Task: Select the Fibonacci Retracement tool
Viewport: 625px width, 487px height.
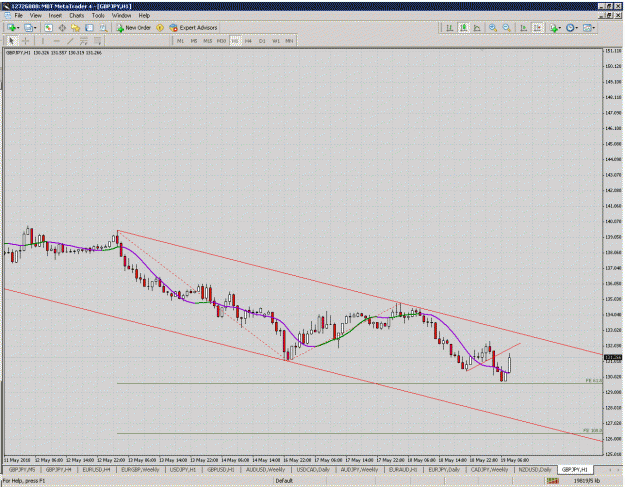Action: (97, 41)
